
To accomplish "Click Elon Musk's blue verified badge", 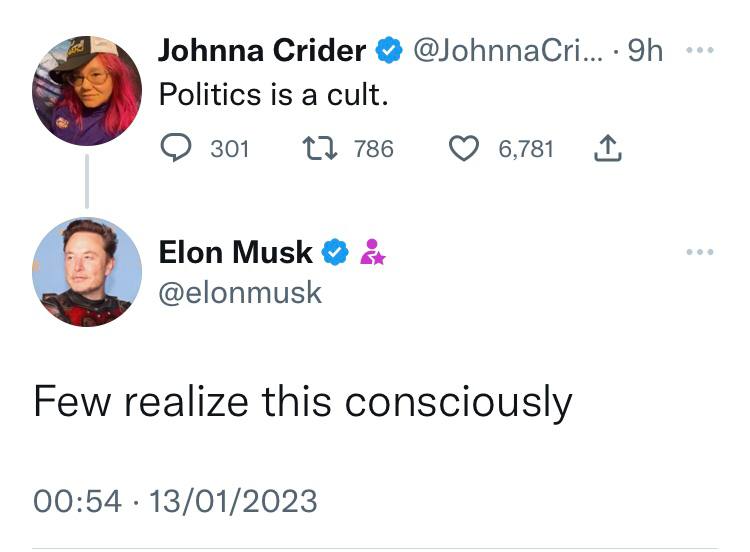I will [334, 253].
